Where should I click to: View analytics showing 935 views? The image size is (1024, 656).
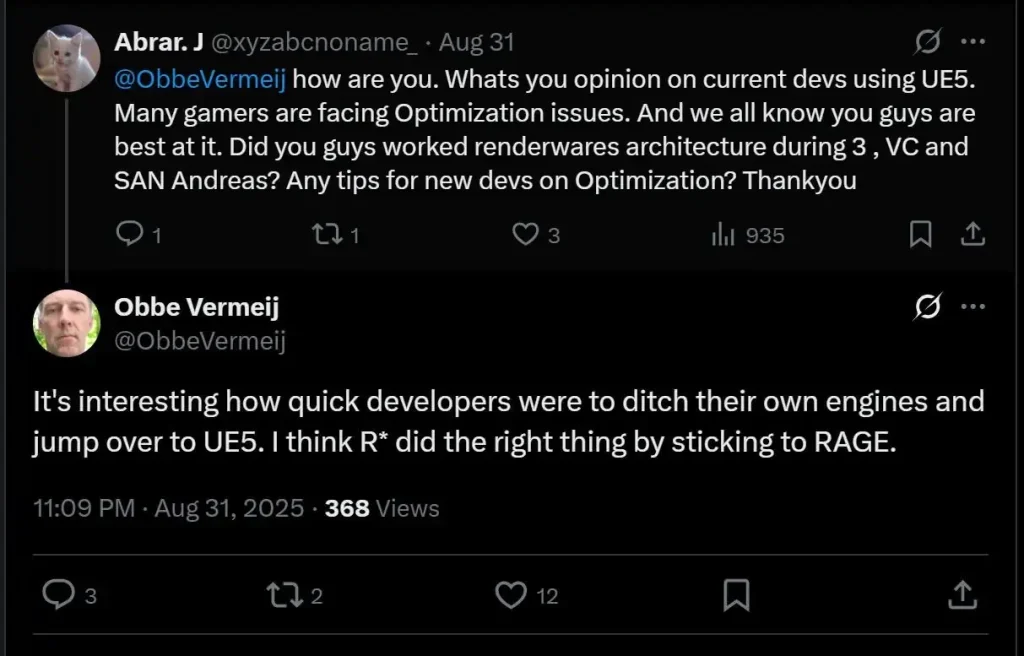click(722, 235)
